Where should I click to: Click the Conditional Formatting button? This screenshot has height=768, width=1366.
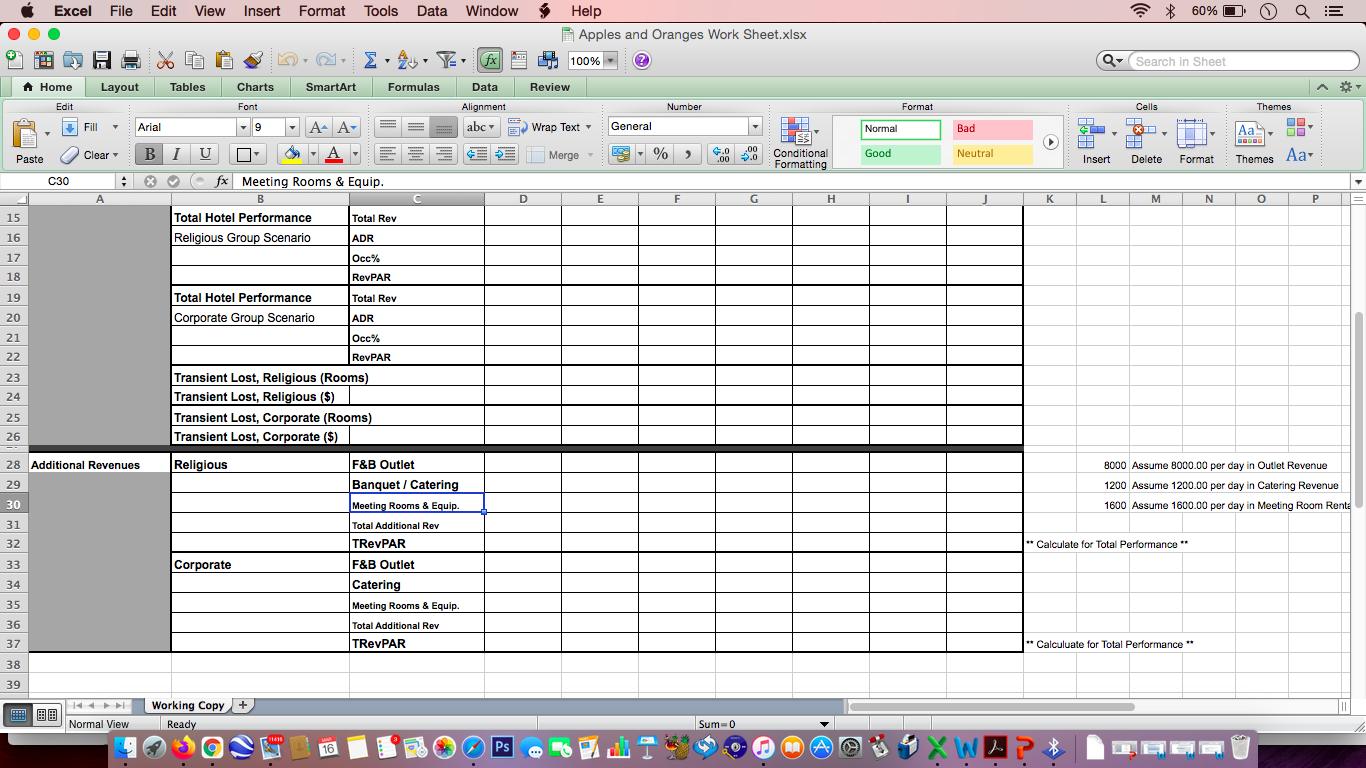tap(799, 137)
